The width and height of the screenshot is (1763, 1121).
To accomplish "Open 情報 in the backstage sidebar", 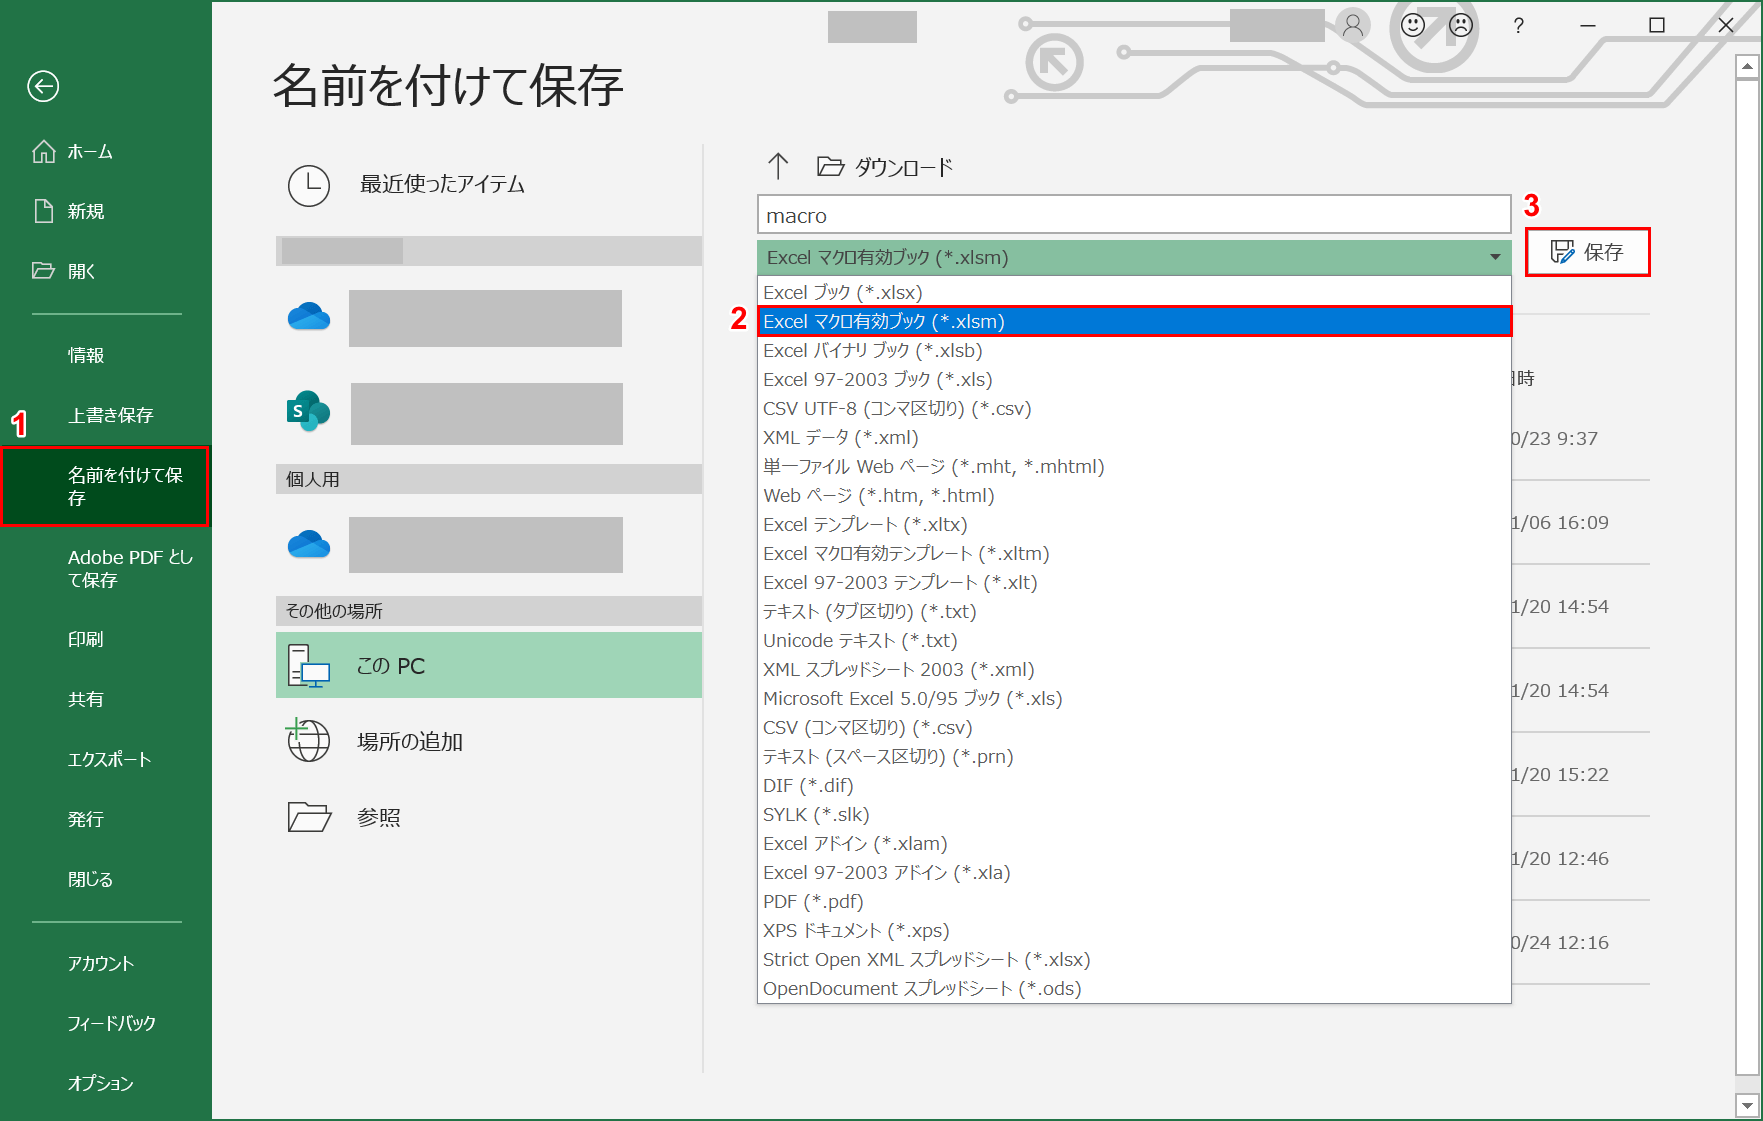I will (x=106, y=355).
